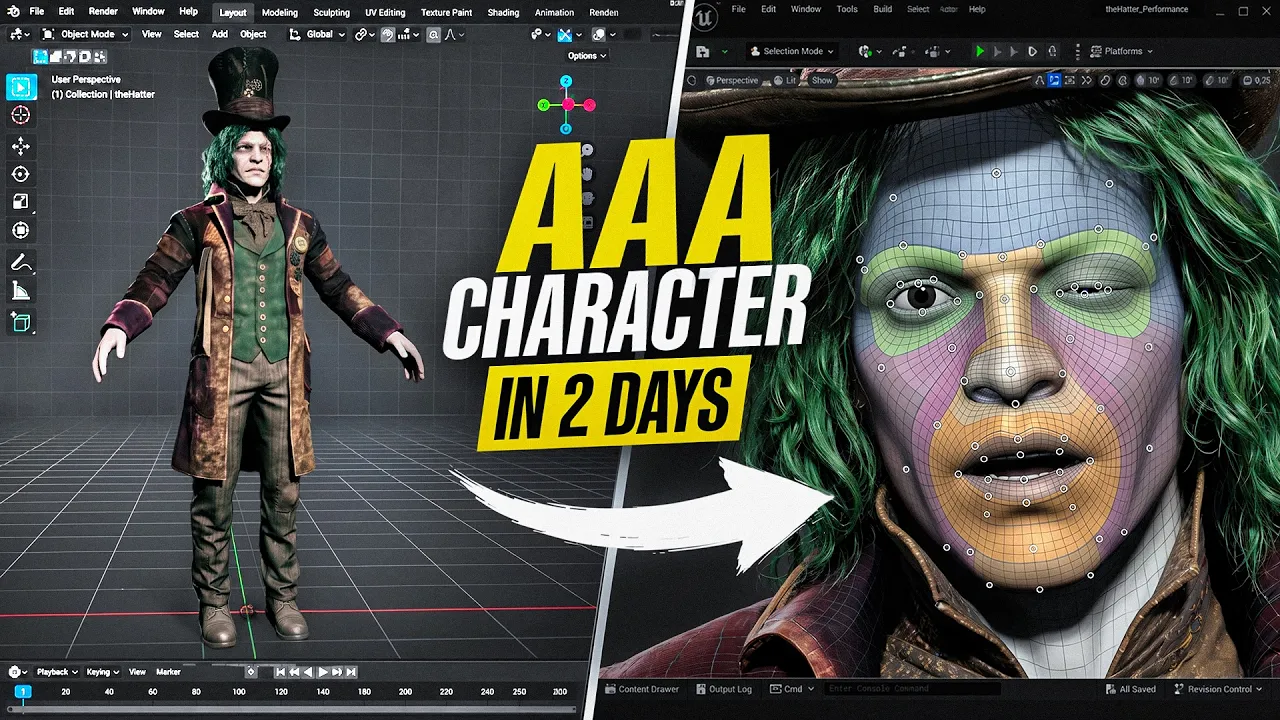Click the Unreal cinematics icon
Viewport: 1280px width, 720px height.
coord(933,51)
